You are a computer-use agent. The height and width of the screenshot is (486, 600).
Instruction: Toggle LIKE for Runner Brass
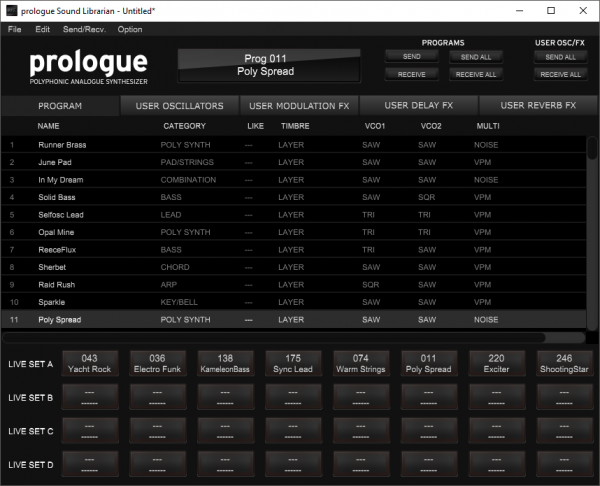(x=249, y=145)
